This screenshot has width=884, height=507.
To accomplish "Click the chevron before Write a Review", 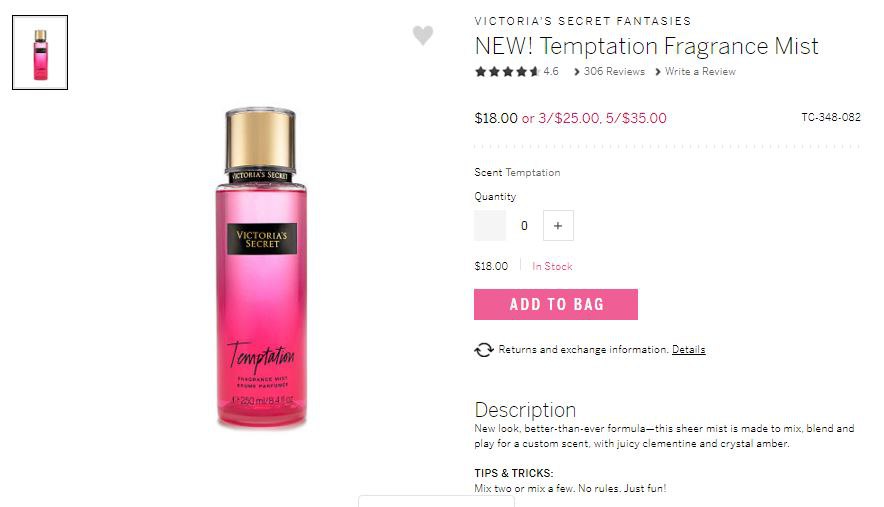I will 658,72.
